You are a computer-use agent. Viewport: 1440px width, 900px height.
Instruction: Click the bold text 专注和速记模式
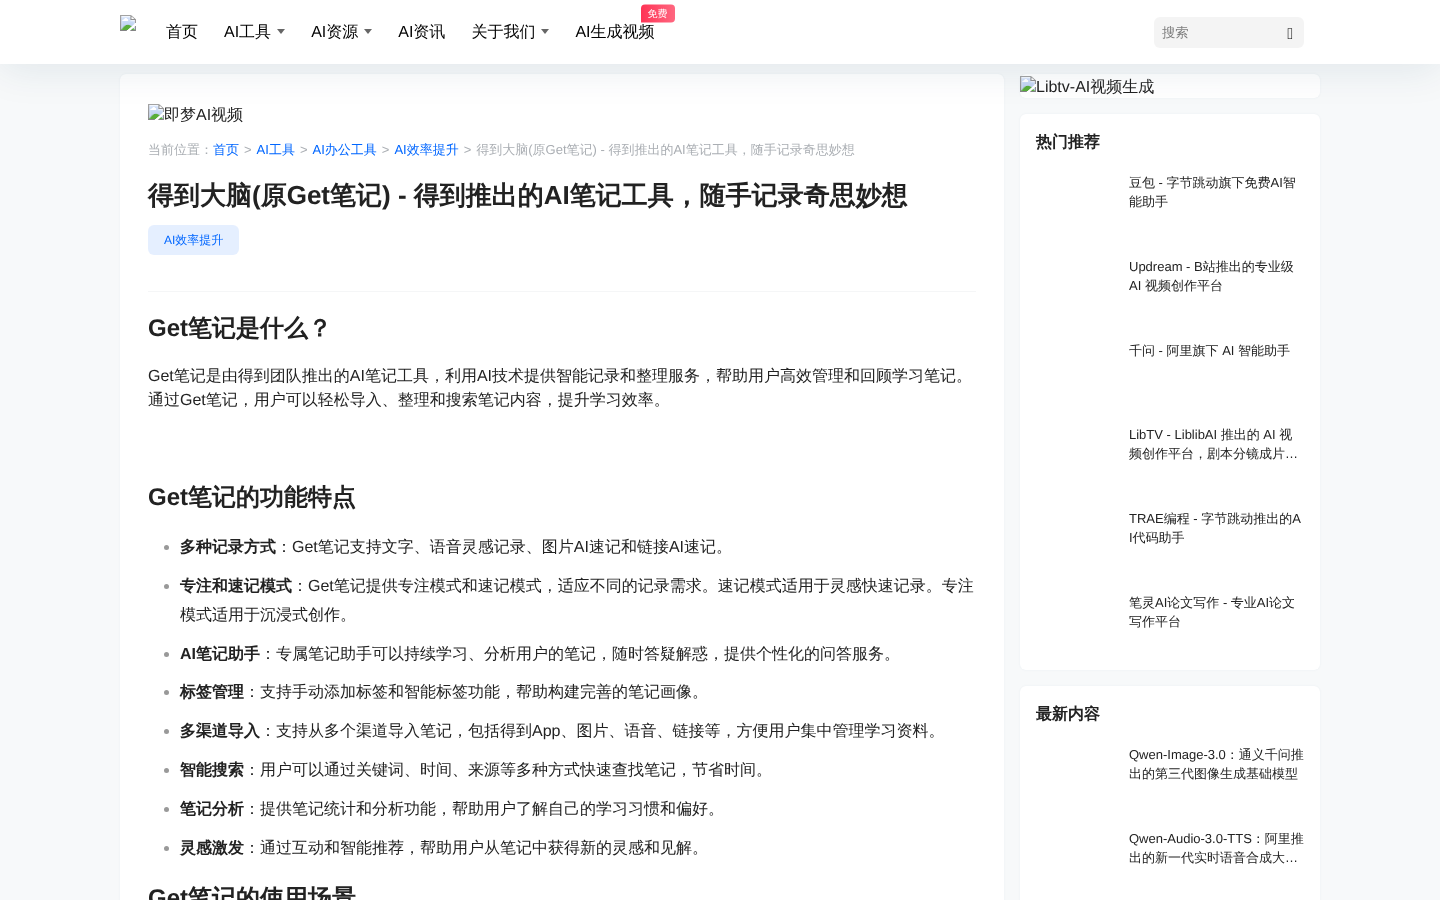click(236, 586)
